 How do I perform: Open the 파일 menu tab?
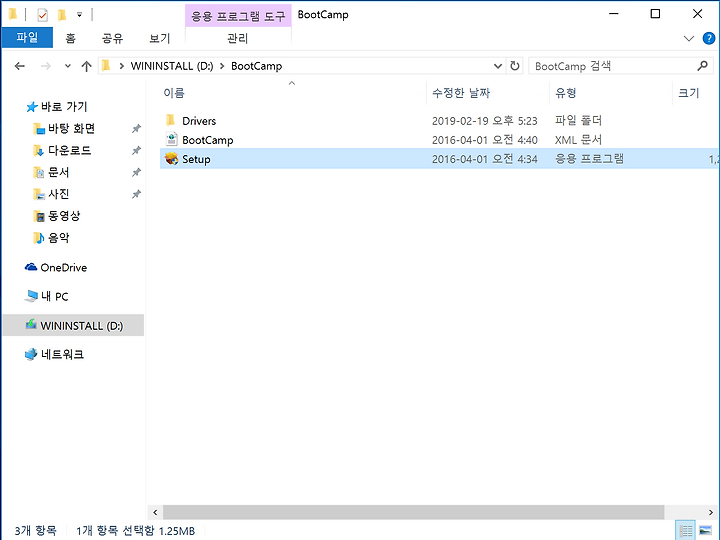tap(27, 38)
